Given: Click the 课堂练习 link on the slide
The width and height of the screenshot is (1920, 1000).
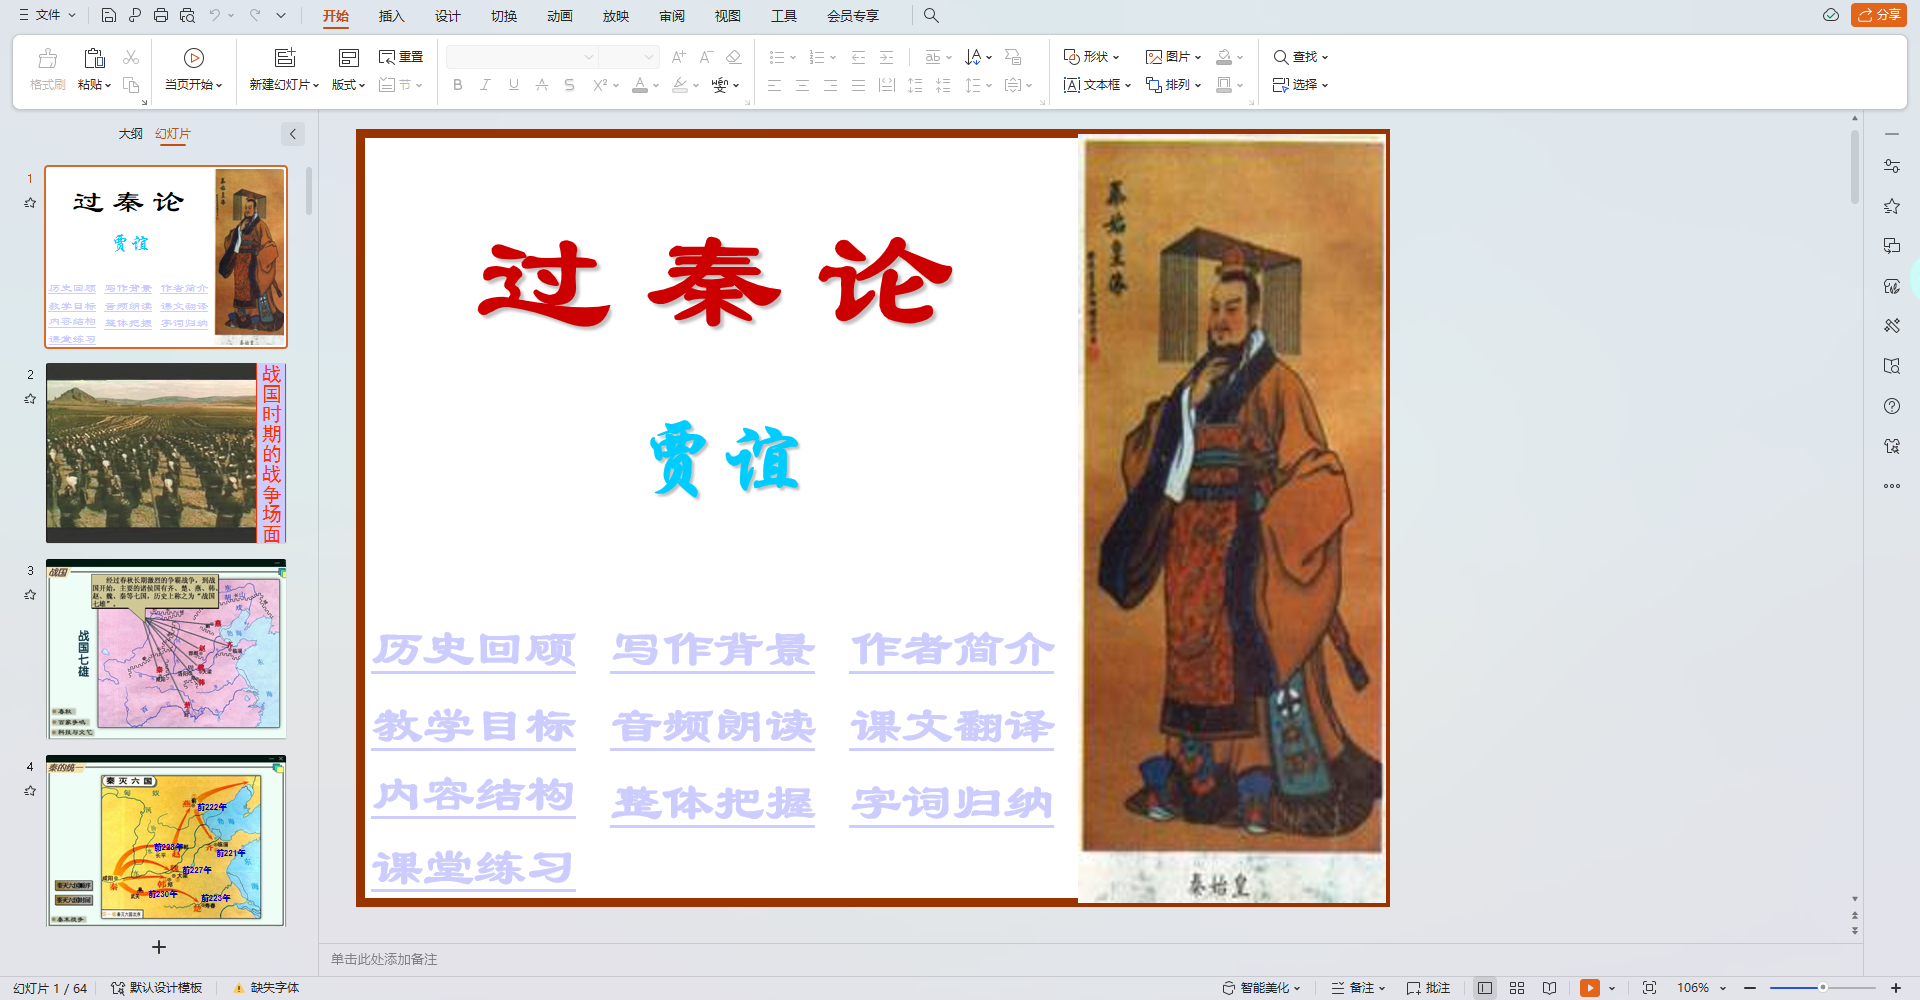Looking at the screenshot, I should click(x=474, y=868).
